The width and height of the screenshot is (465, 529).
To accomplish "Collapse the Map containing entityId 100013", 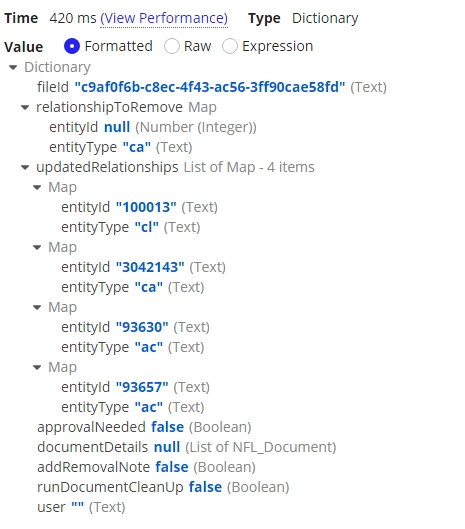I will pos(37,188).
